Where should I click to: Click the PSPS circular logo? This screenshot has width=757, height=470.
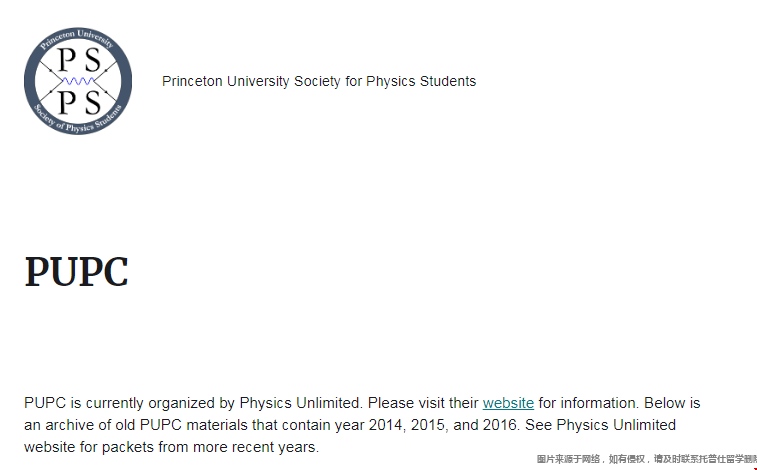tap(78, 81)
